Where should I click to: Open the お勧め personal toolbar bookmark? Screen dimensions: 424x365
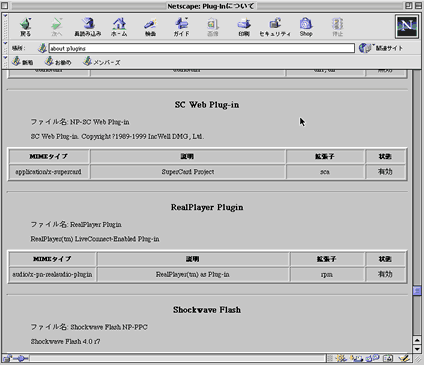[58, 62]
